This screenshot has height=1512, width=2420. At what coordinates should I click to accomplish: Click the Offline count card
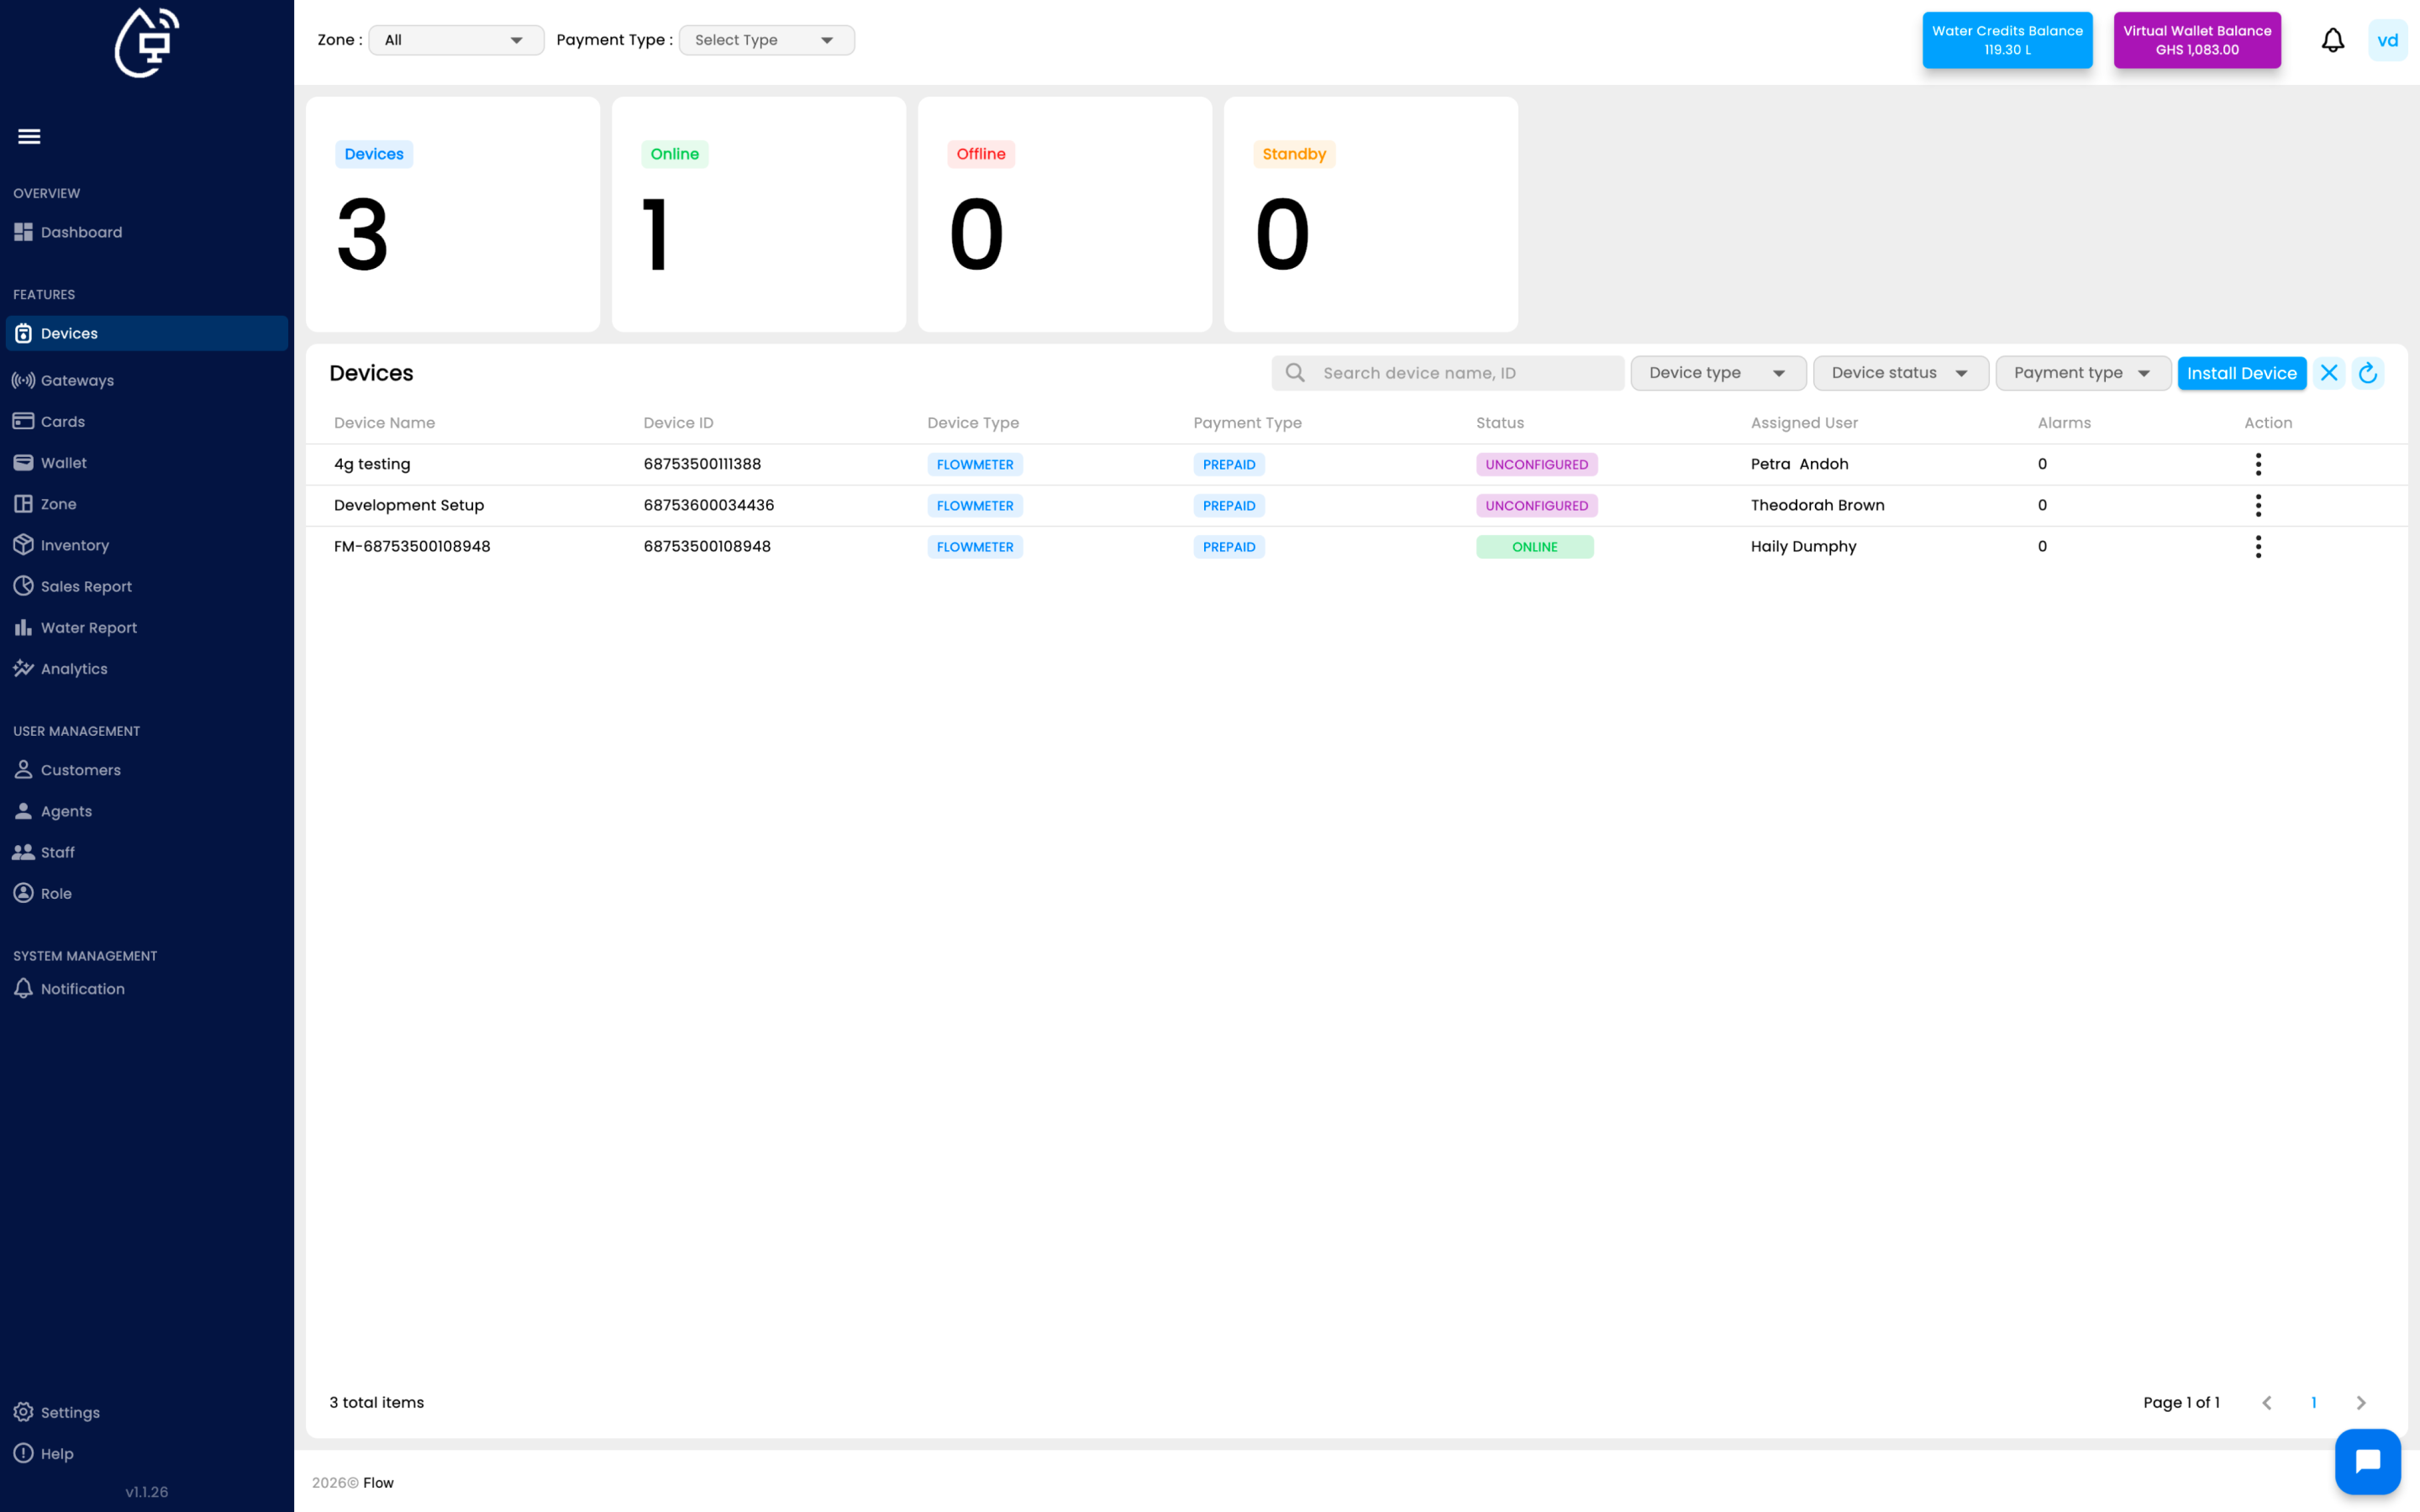(1065, 214)
